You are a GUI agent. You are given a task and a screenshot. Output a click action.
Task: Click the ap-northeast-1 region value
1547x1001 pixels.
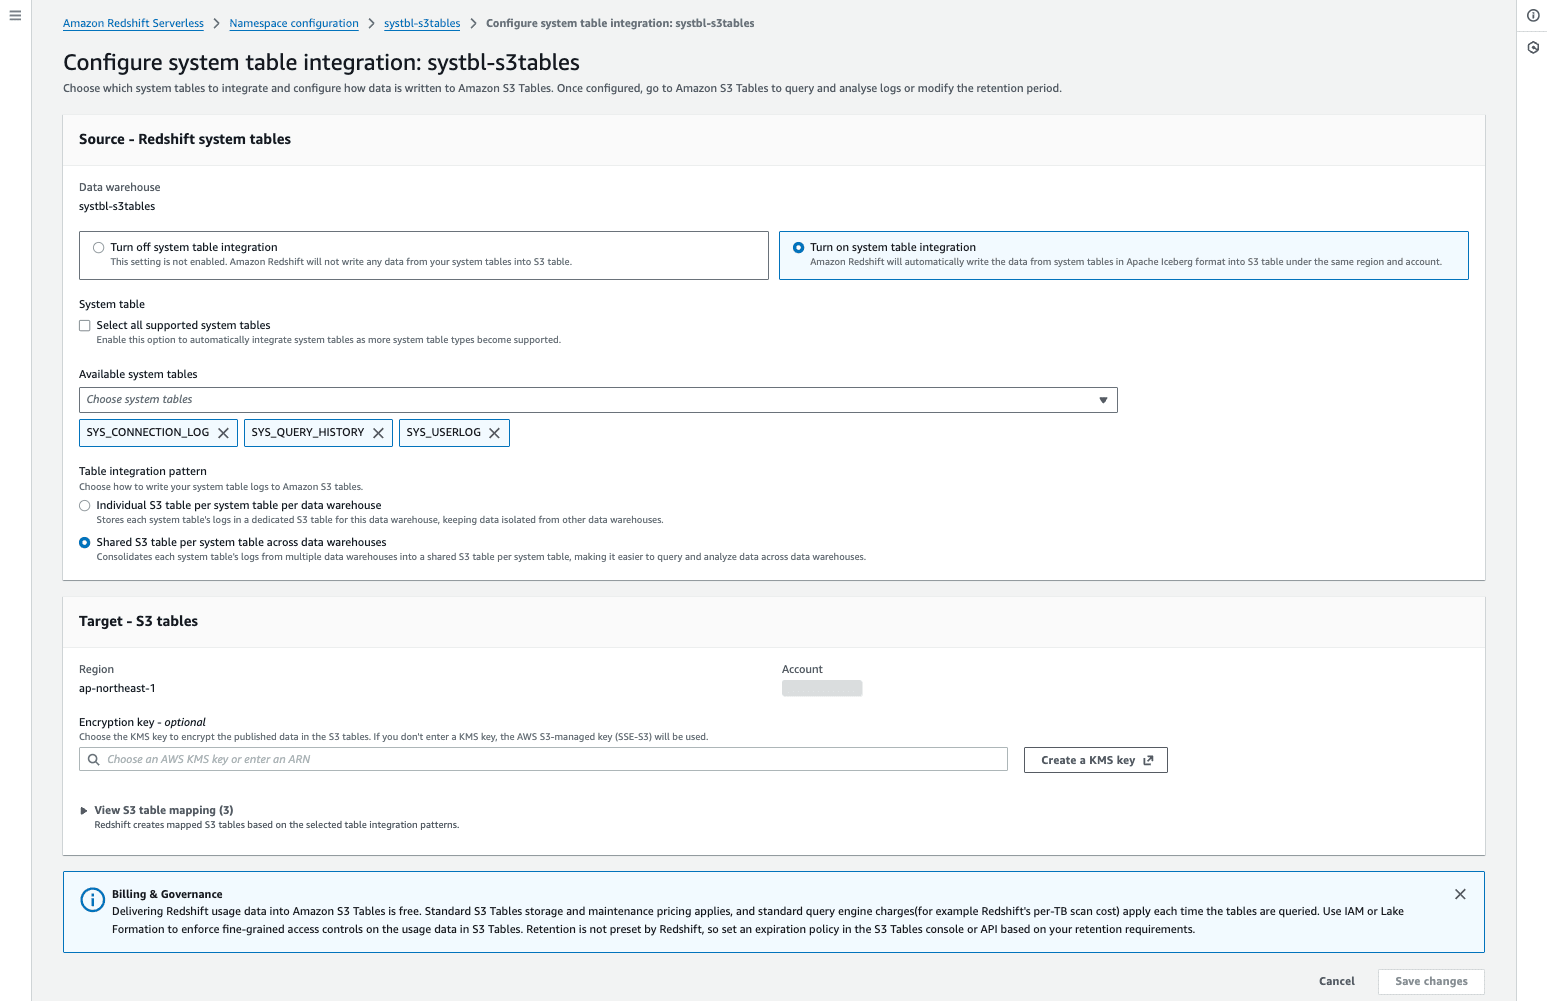pos(117,689)
